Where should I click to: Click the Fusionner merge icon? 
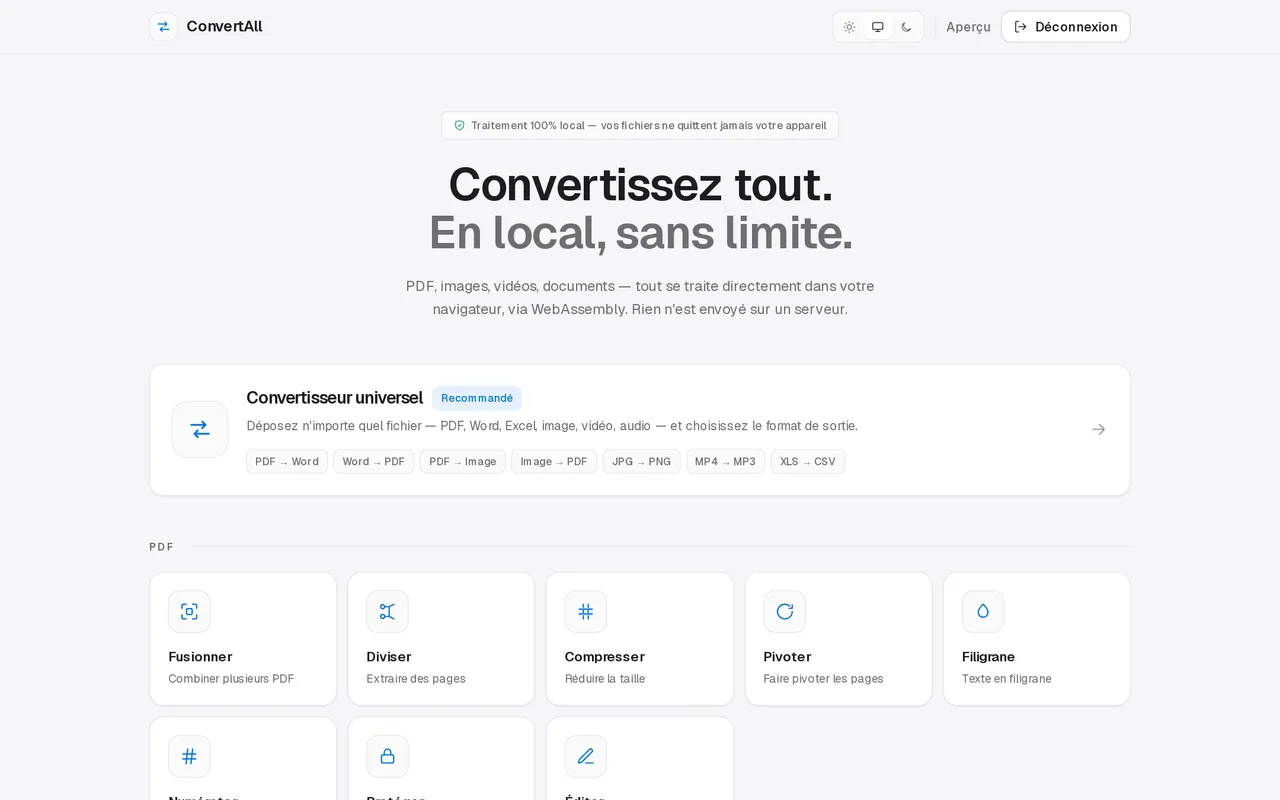pyautogui.click(x=189, y=612)
